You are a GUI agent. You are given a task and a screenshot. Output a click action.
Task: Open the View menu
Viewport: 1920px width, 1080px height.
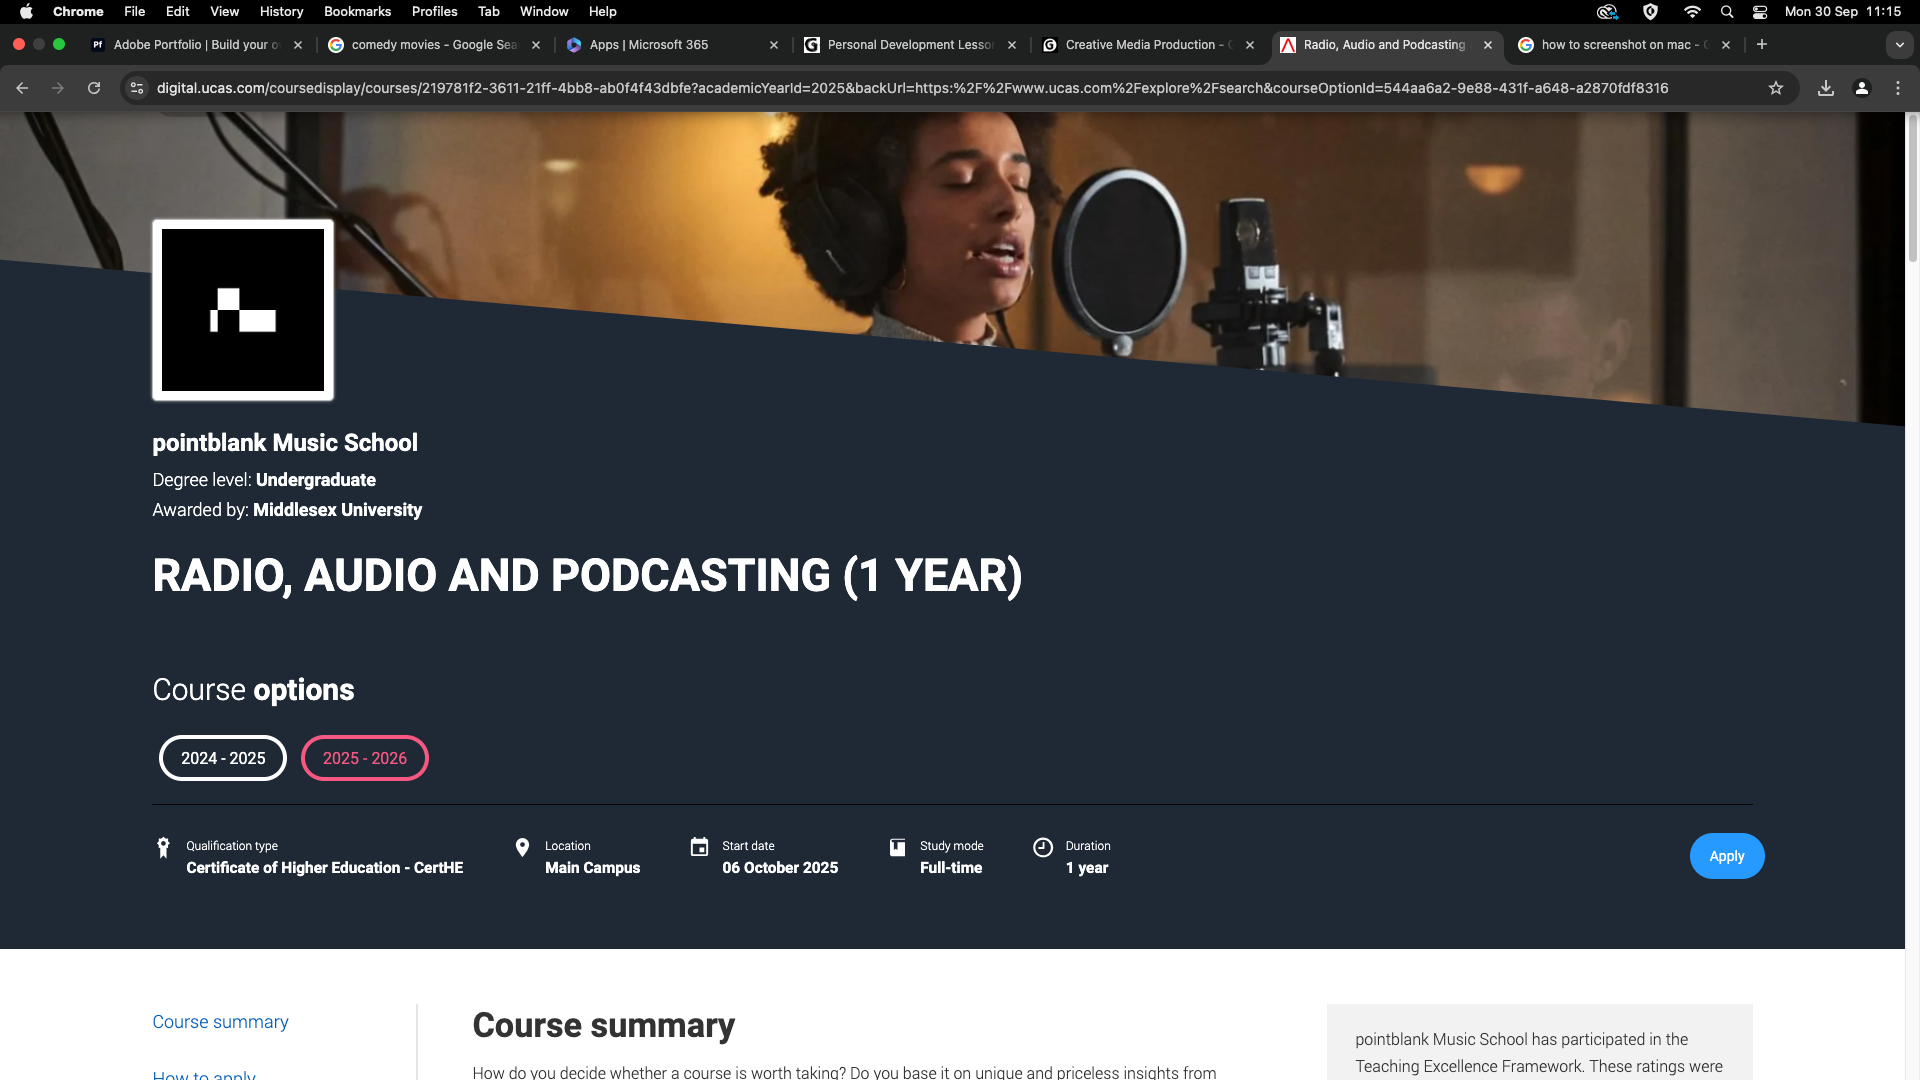pyautogui.click(x=225, y=12)
